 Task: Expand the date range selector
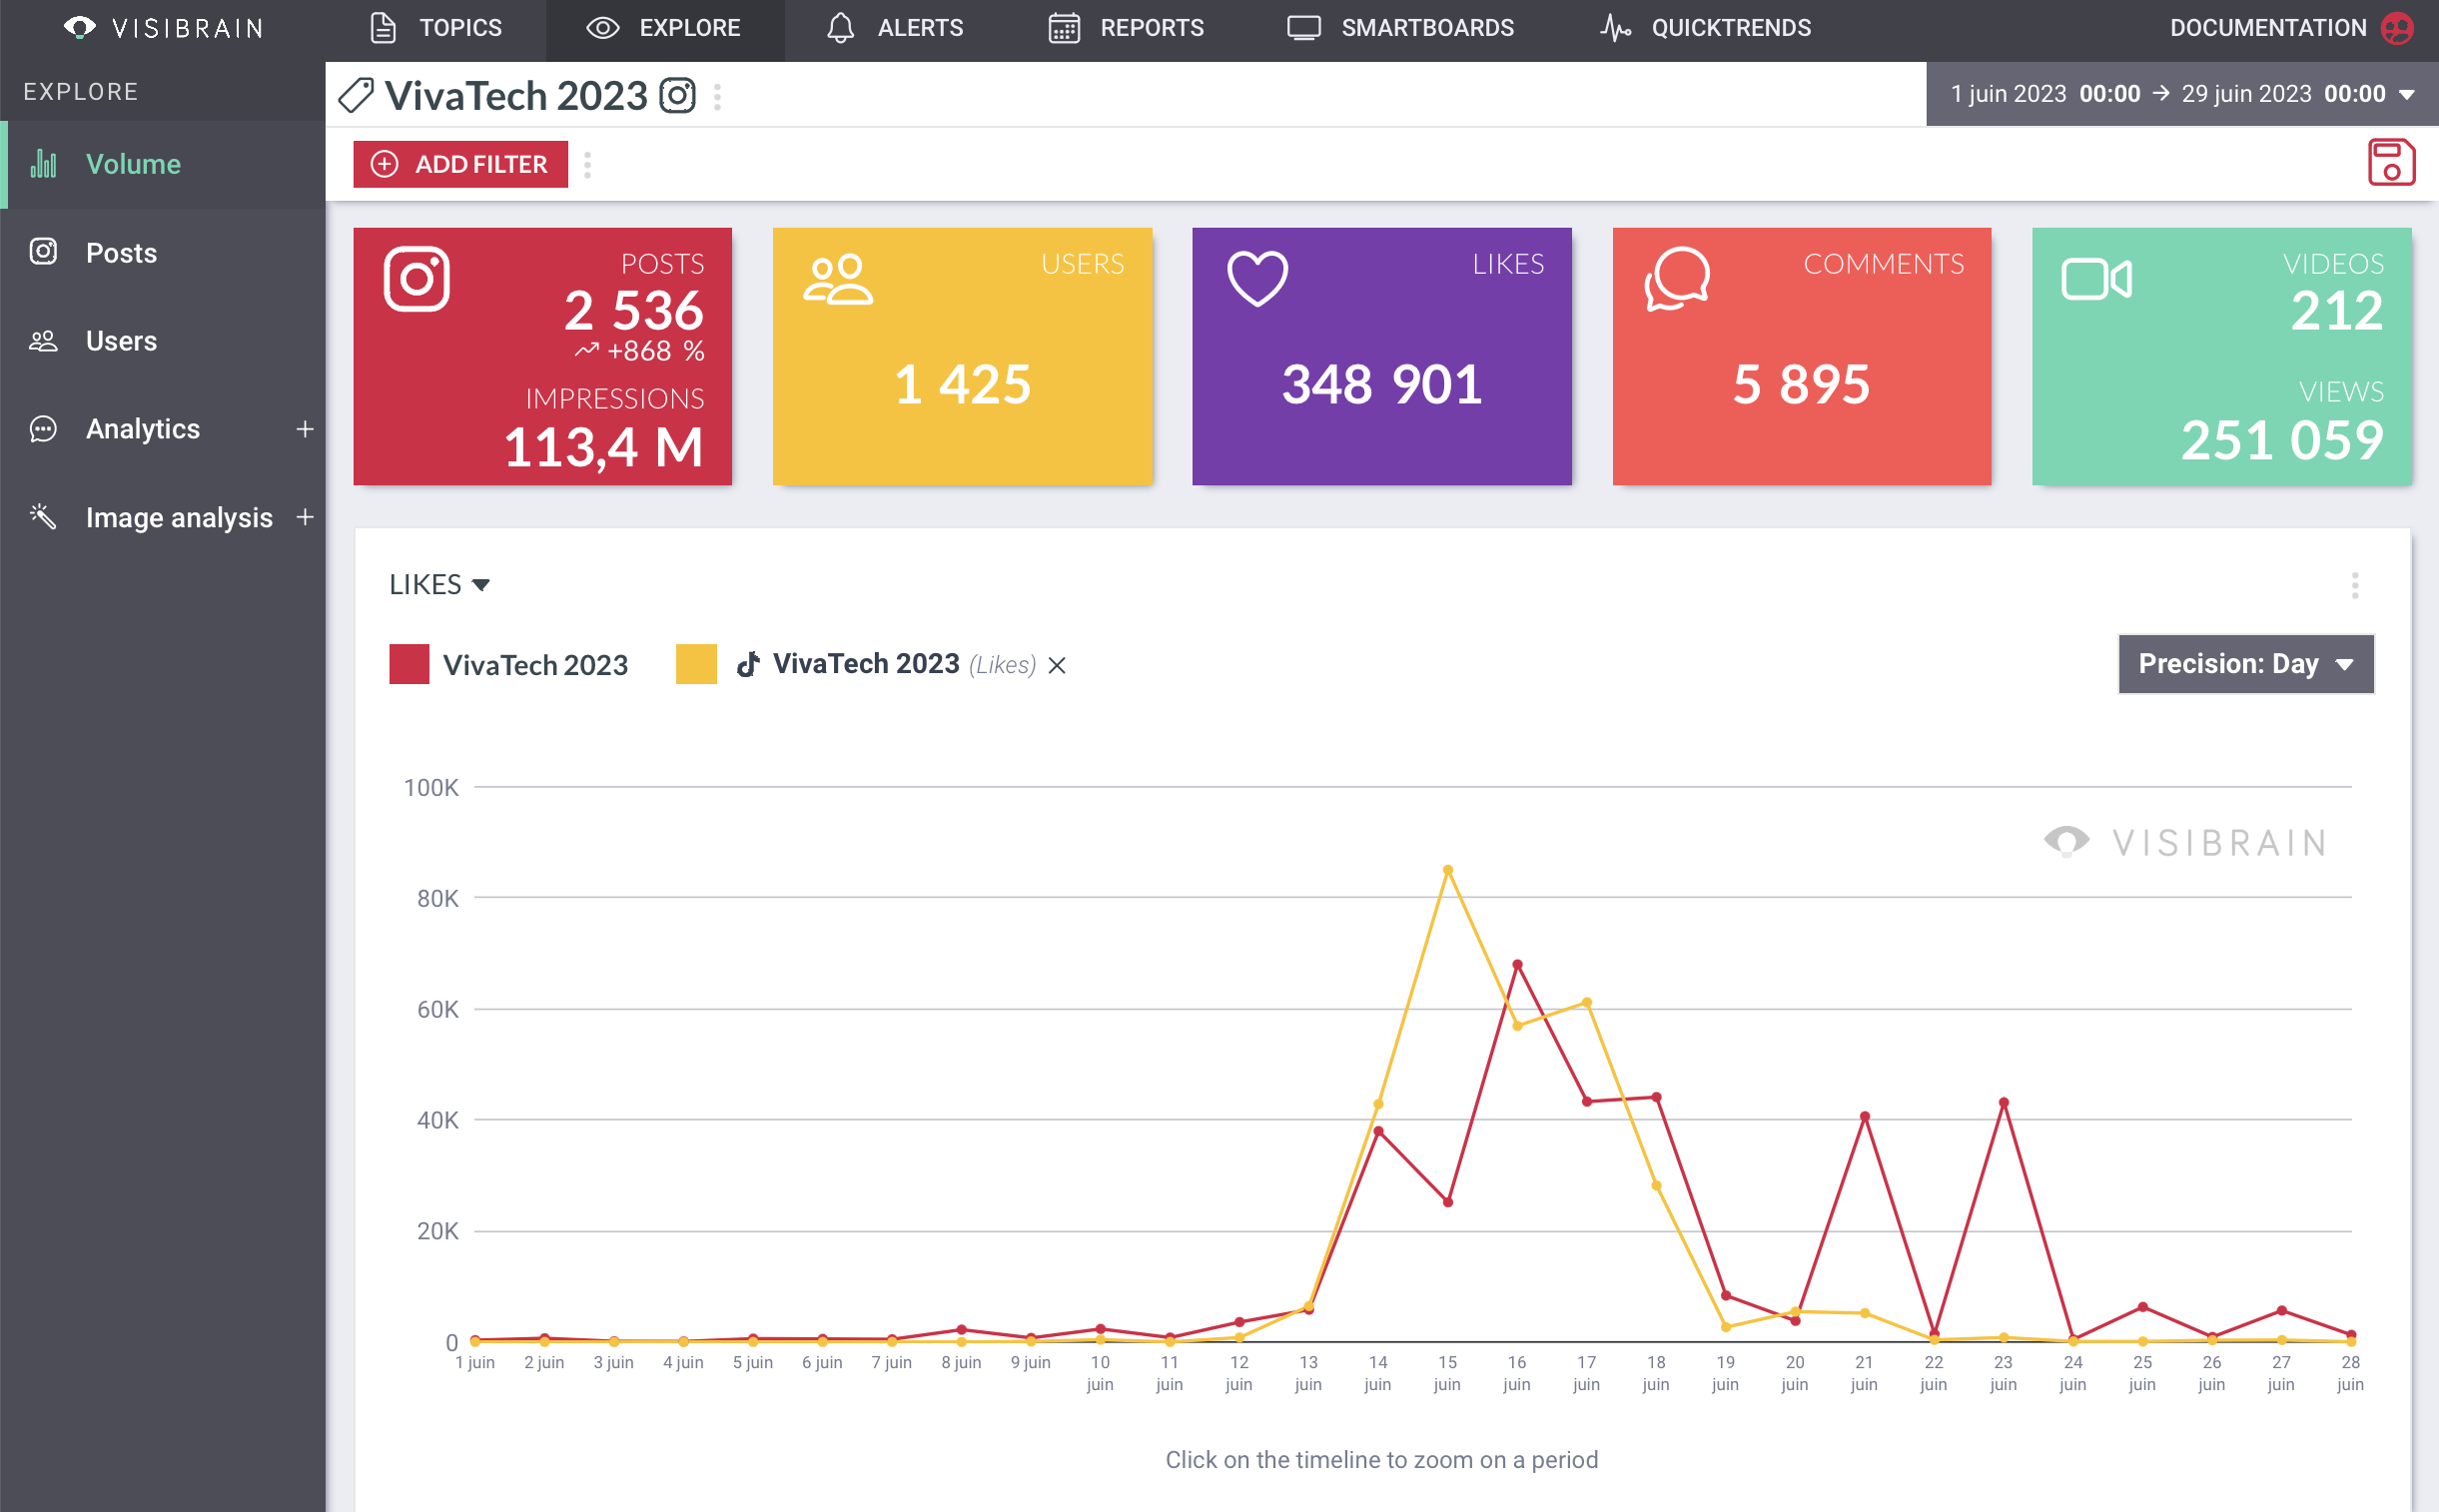pos(2181,94)
